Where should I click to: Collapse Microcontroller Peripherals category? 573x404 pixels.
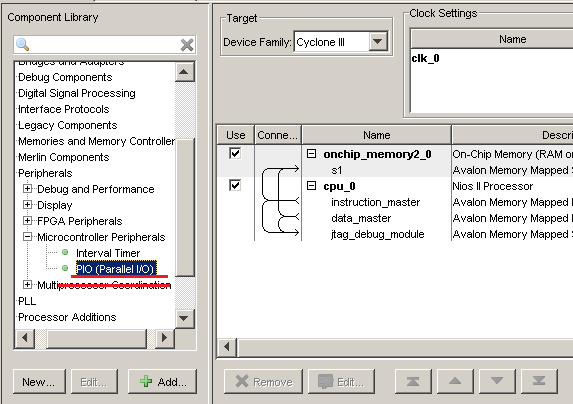point(27,236)
